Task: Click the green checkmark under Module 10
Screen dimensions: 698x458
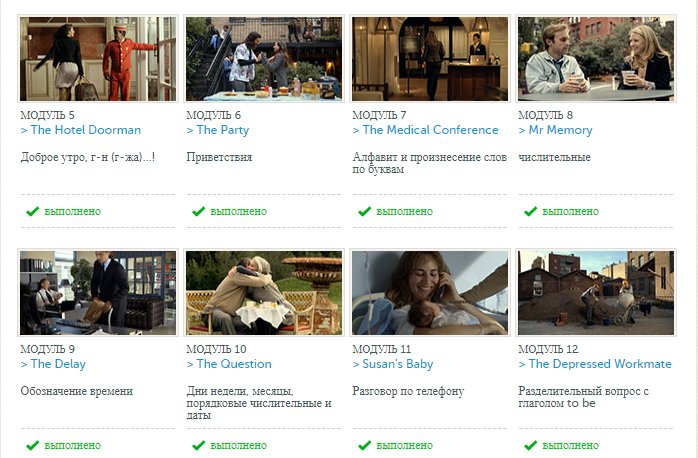Action: point(199,445)
